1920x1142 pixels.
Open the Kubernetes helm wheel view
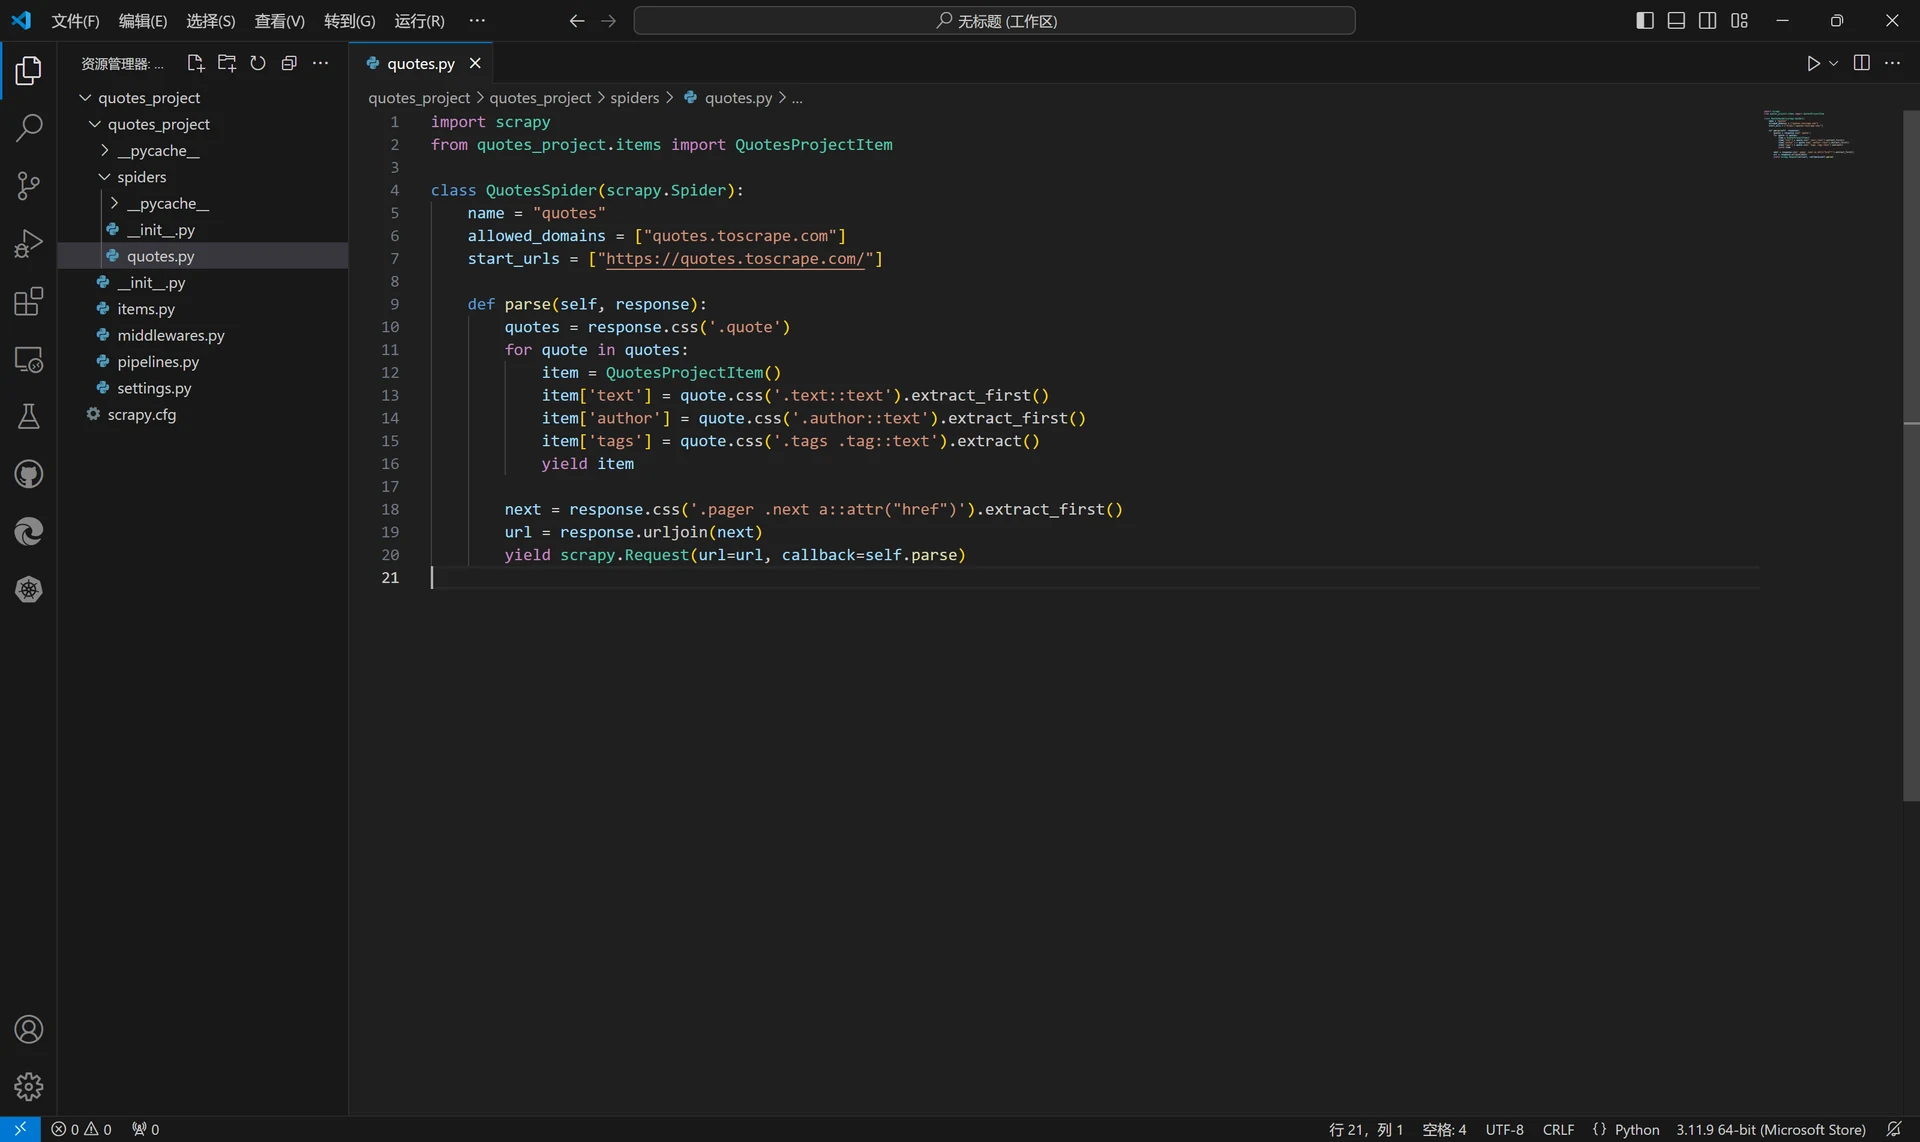coord(28,590)
